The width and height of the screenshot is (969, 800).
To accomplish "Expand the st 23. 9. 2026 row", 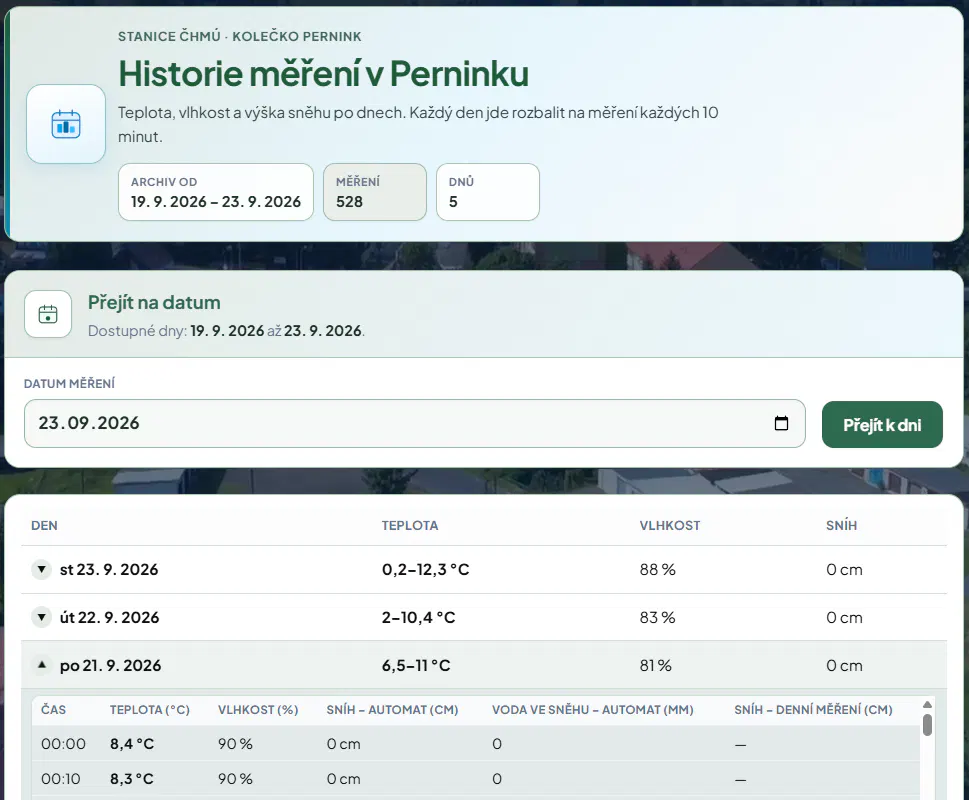I will click(41, 569).
